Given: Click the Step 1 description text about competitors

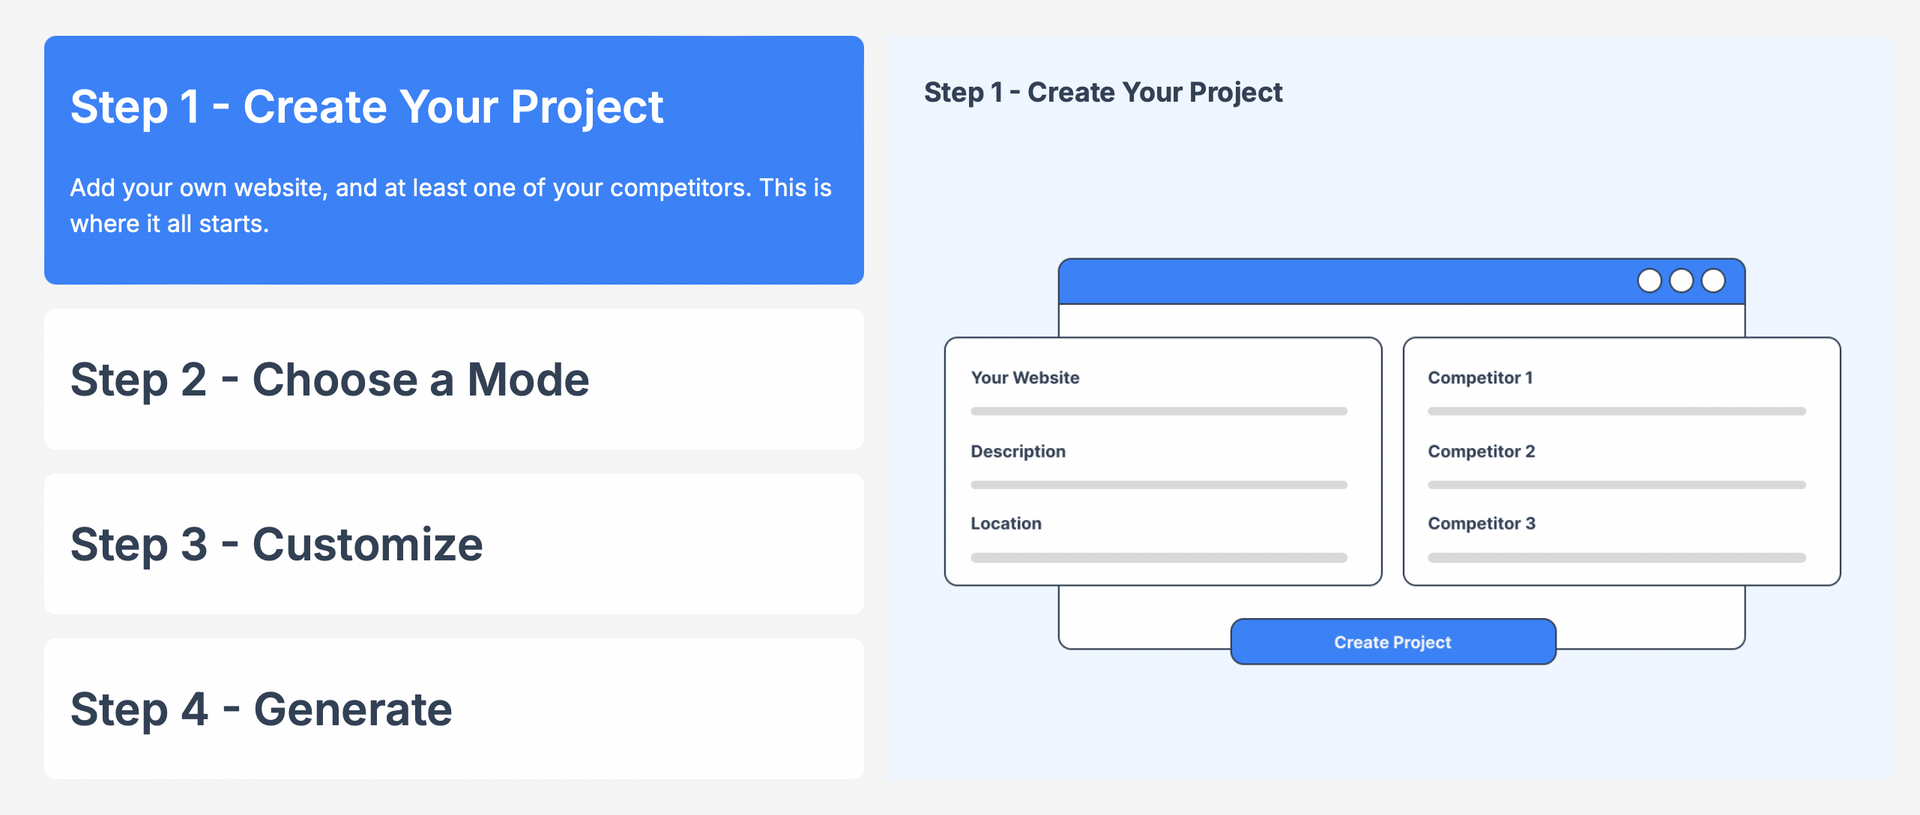Looking at the screenshot, I should click(x=451, y=206).
